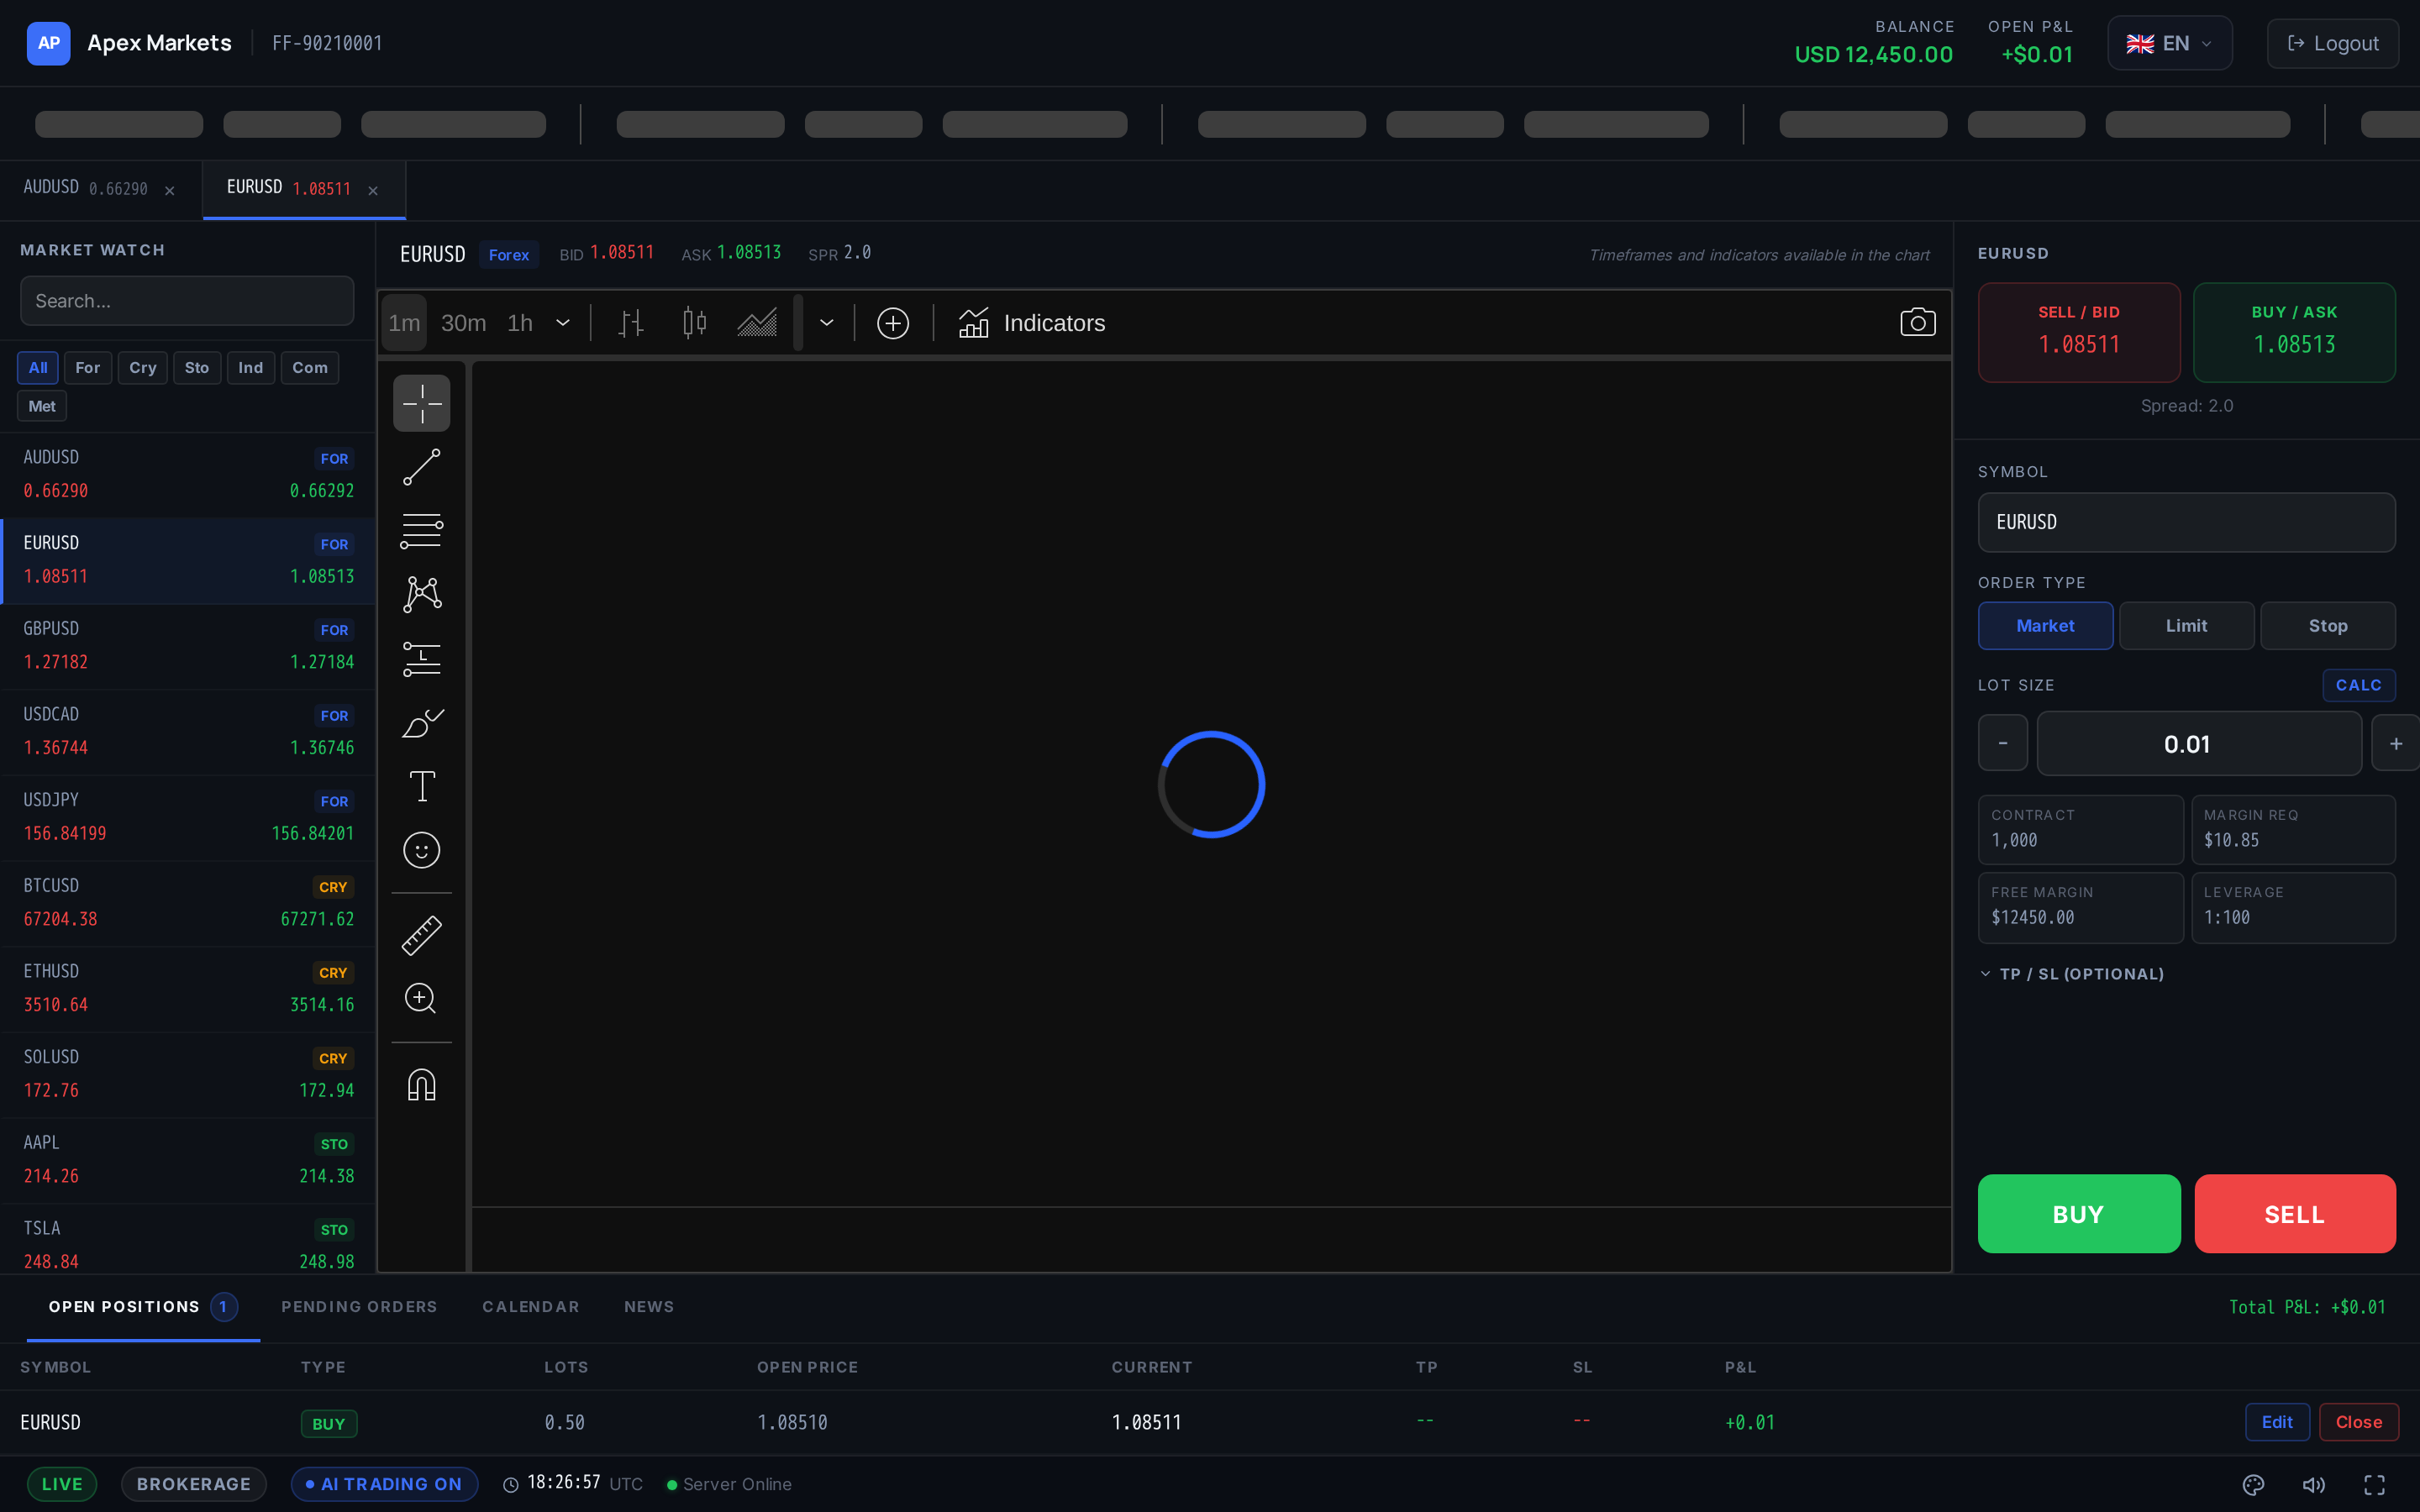Switch chart to area style

[757, 323]
